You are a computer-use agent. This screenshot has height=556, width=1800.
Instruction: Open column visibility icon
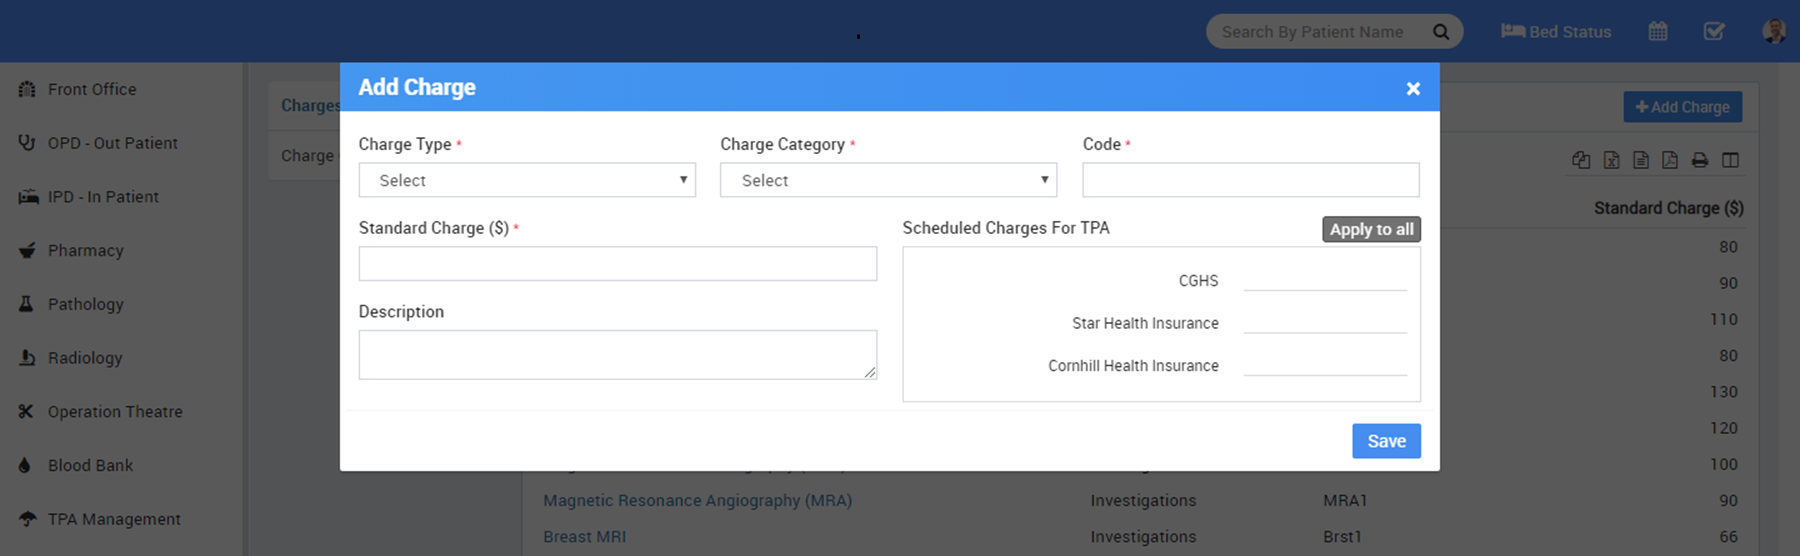1730,160
